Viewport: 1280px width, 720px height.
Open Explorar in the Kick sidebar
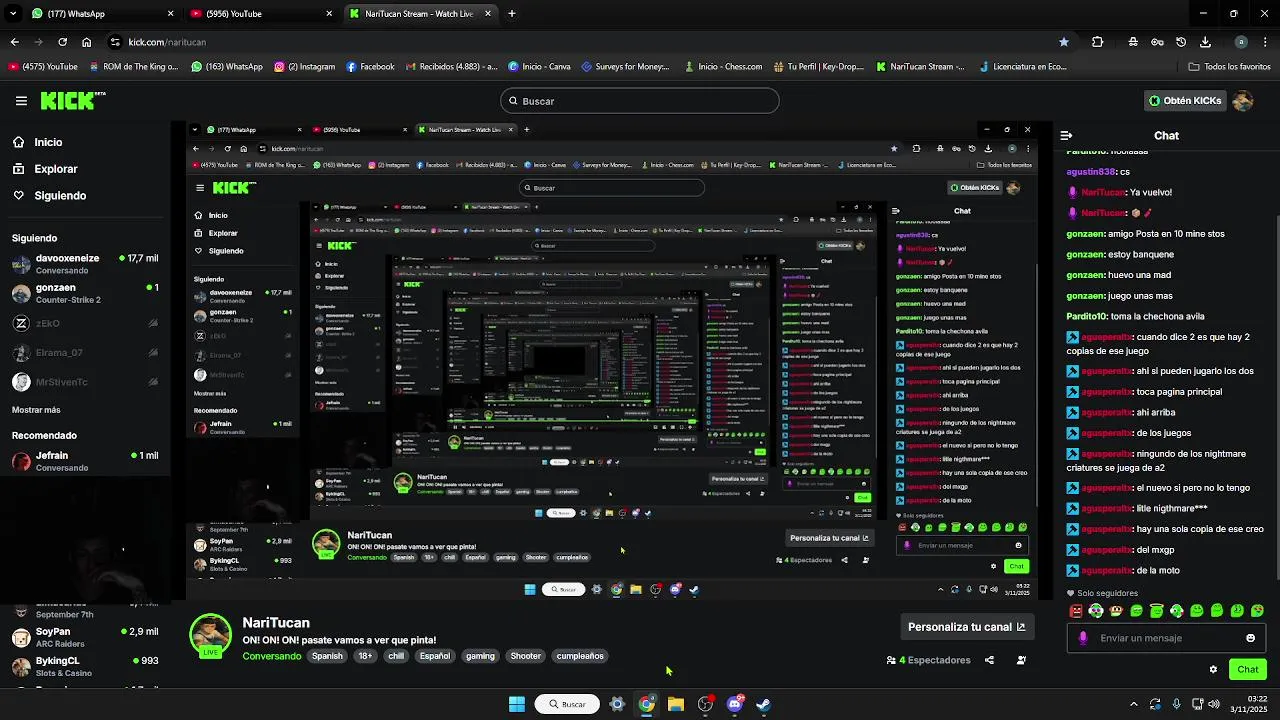[x=45, y=169]
